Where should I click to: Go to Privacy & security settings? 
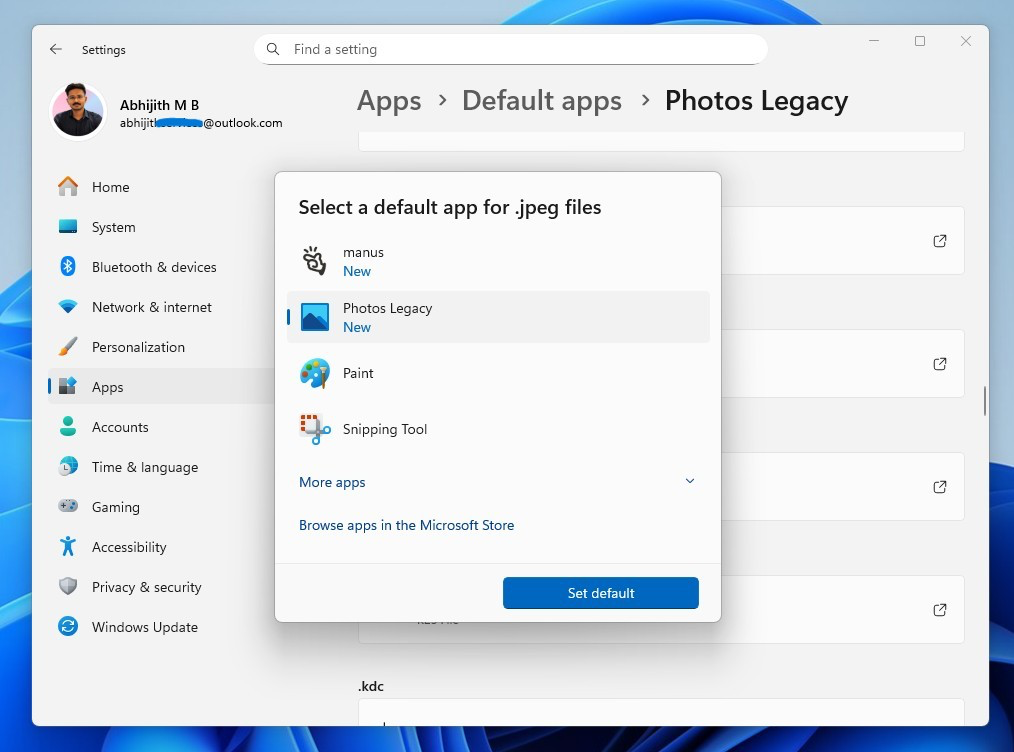[x=146, y=587]
